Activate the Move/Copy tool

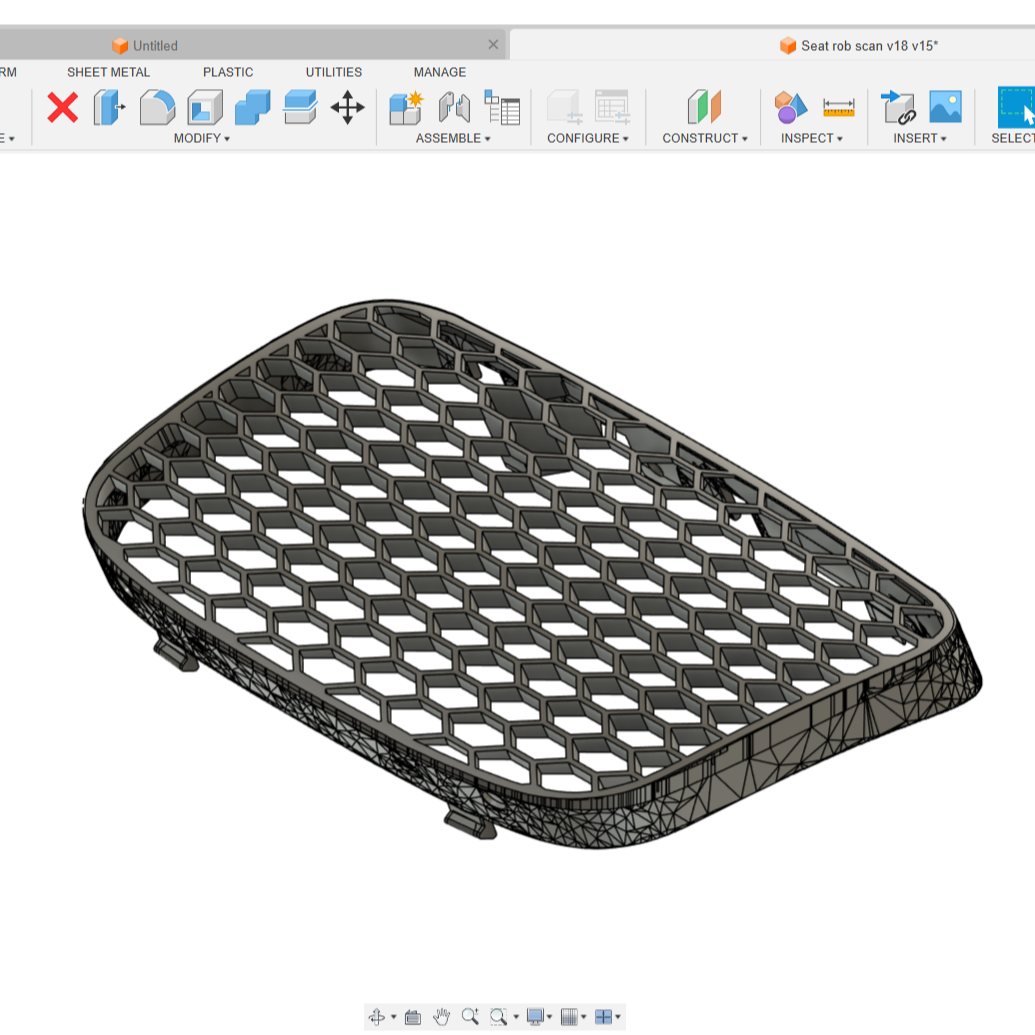pos(348,108)
